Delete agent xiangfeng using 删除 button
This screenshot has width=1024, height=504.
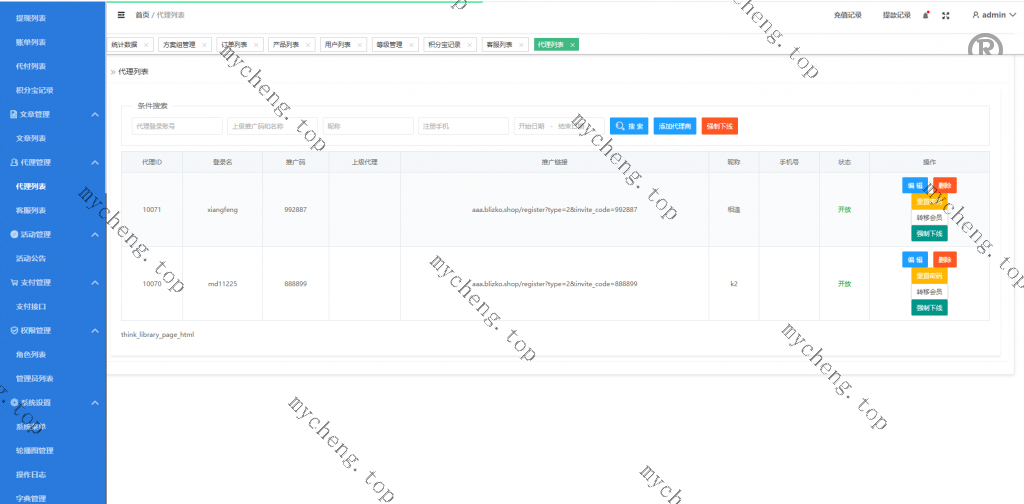[x=945, y=185]
